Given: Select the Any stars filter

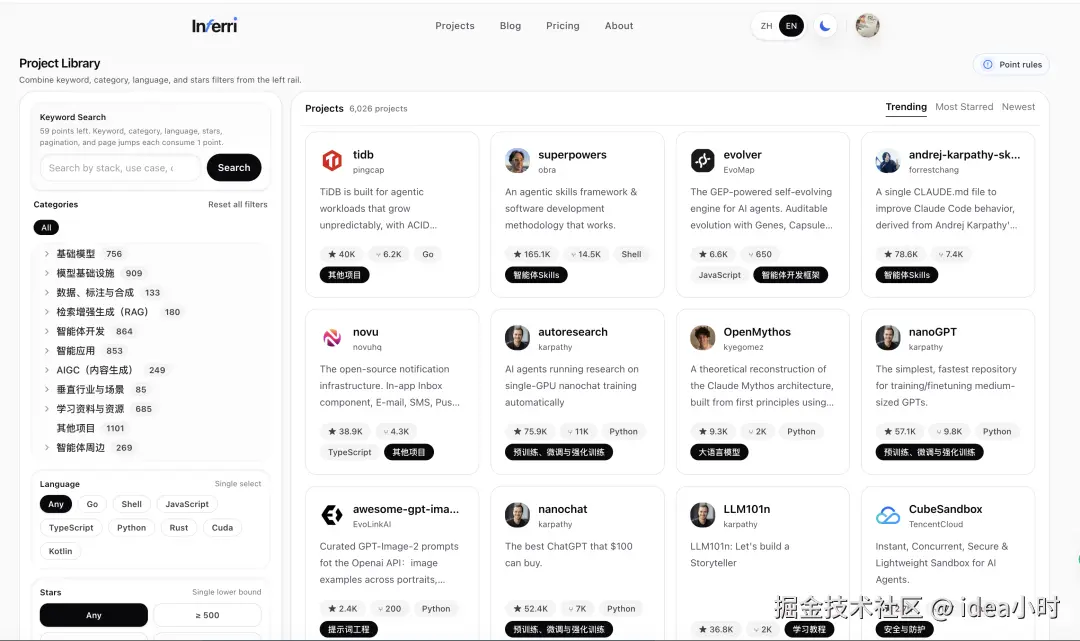Looking at the screenshot, I should point(94,615).
